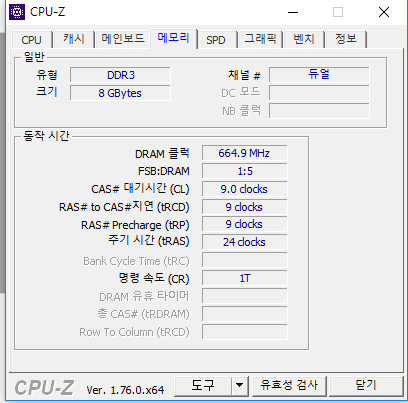This screenshot has height=403, width=408.
Task: Click the DDR3 memory type field
Action: click(x=120, y=75)
